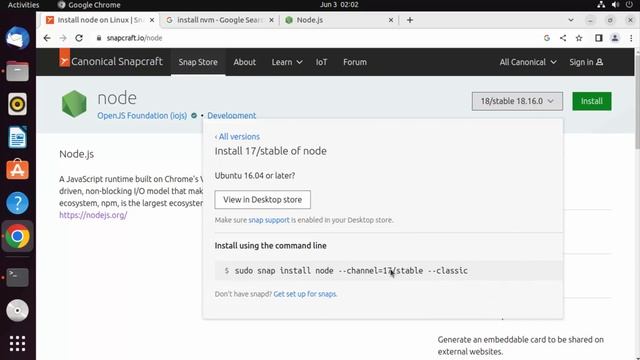
Task: Open Ubuntu Software from the dock
Action: point(17,170)
